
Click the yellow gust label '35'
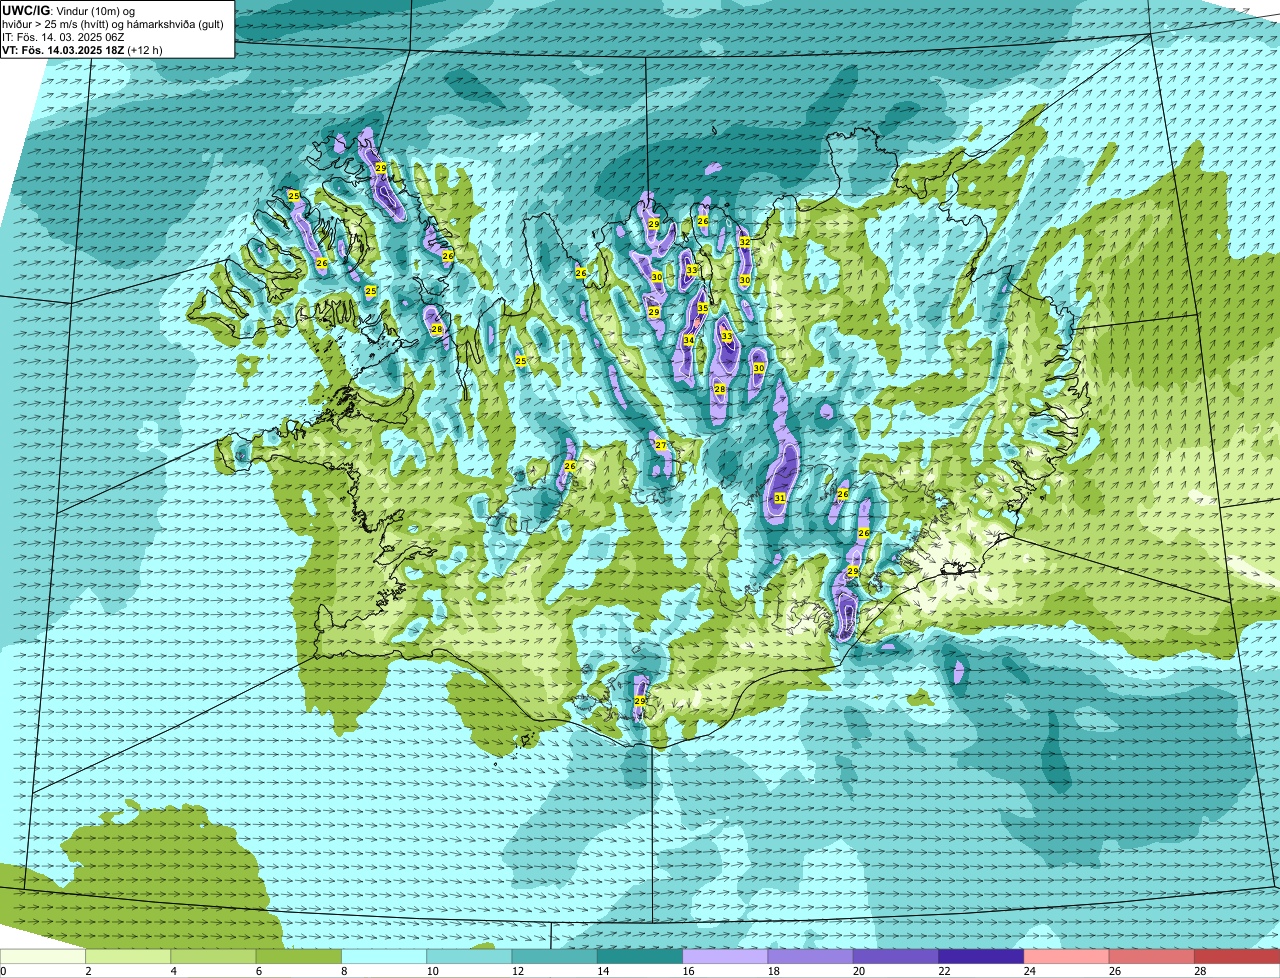click(x=703, y=308)
